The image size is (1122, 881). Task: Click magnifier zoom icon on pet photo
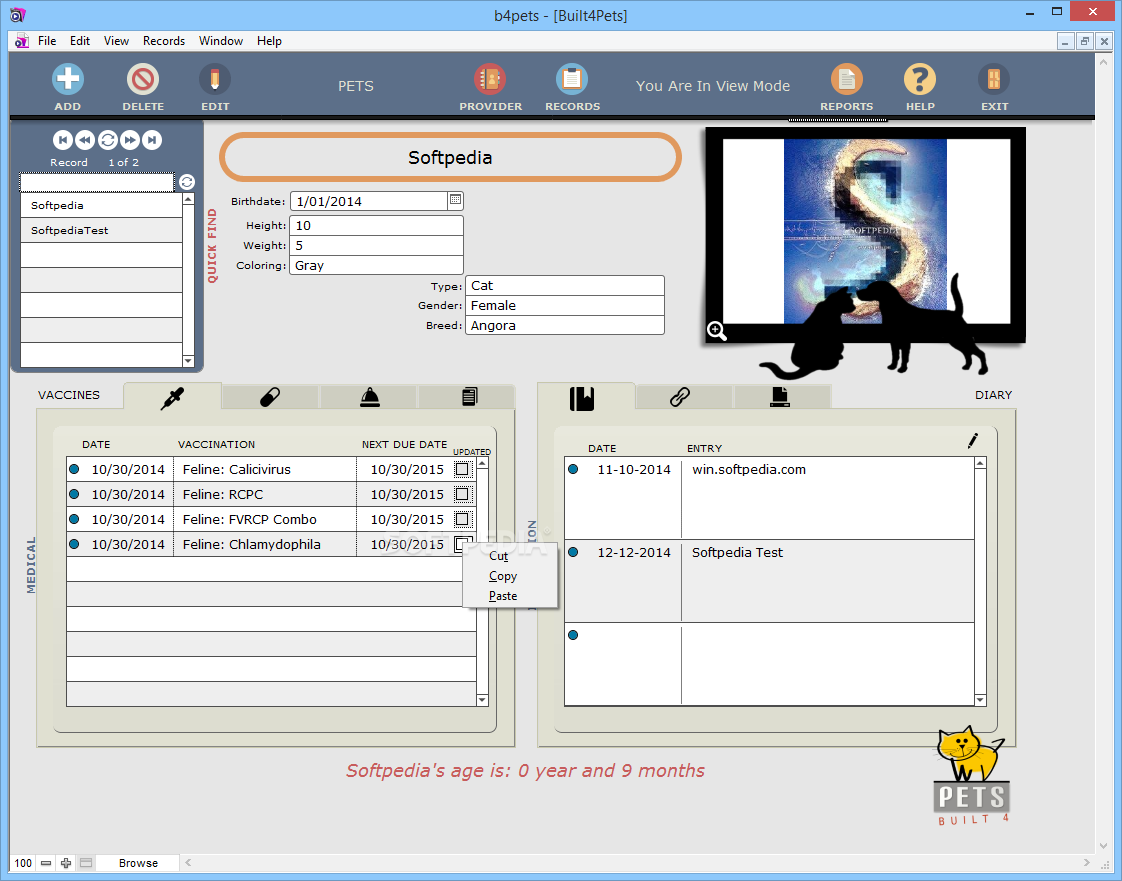tap(716, 331)
